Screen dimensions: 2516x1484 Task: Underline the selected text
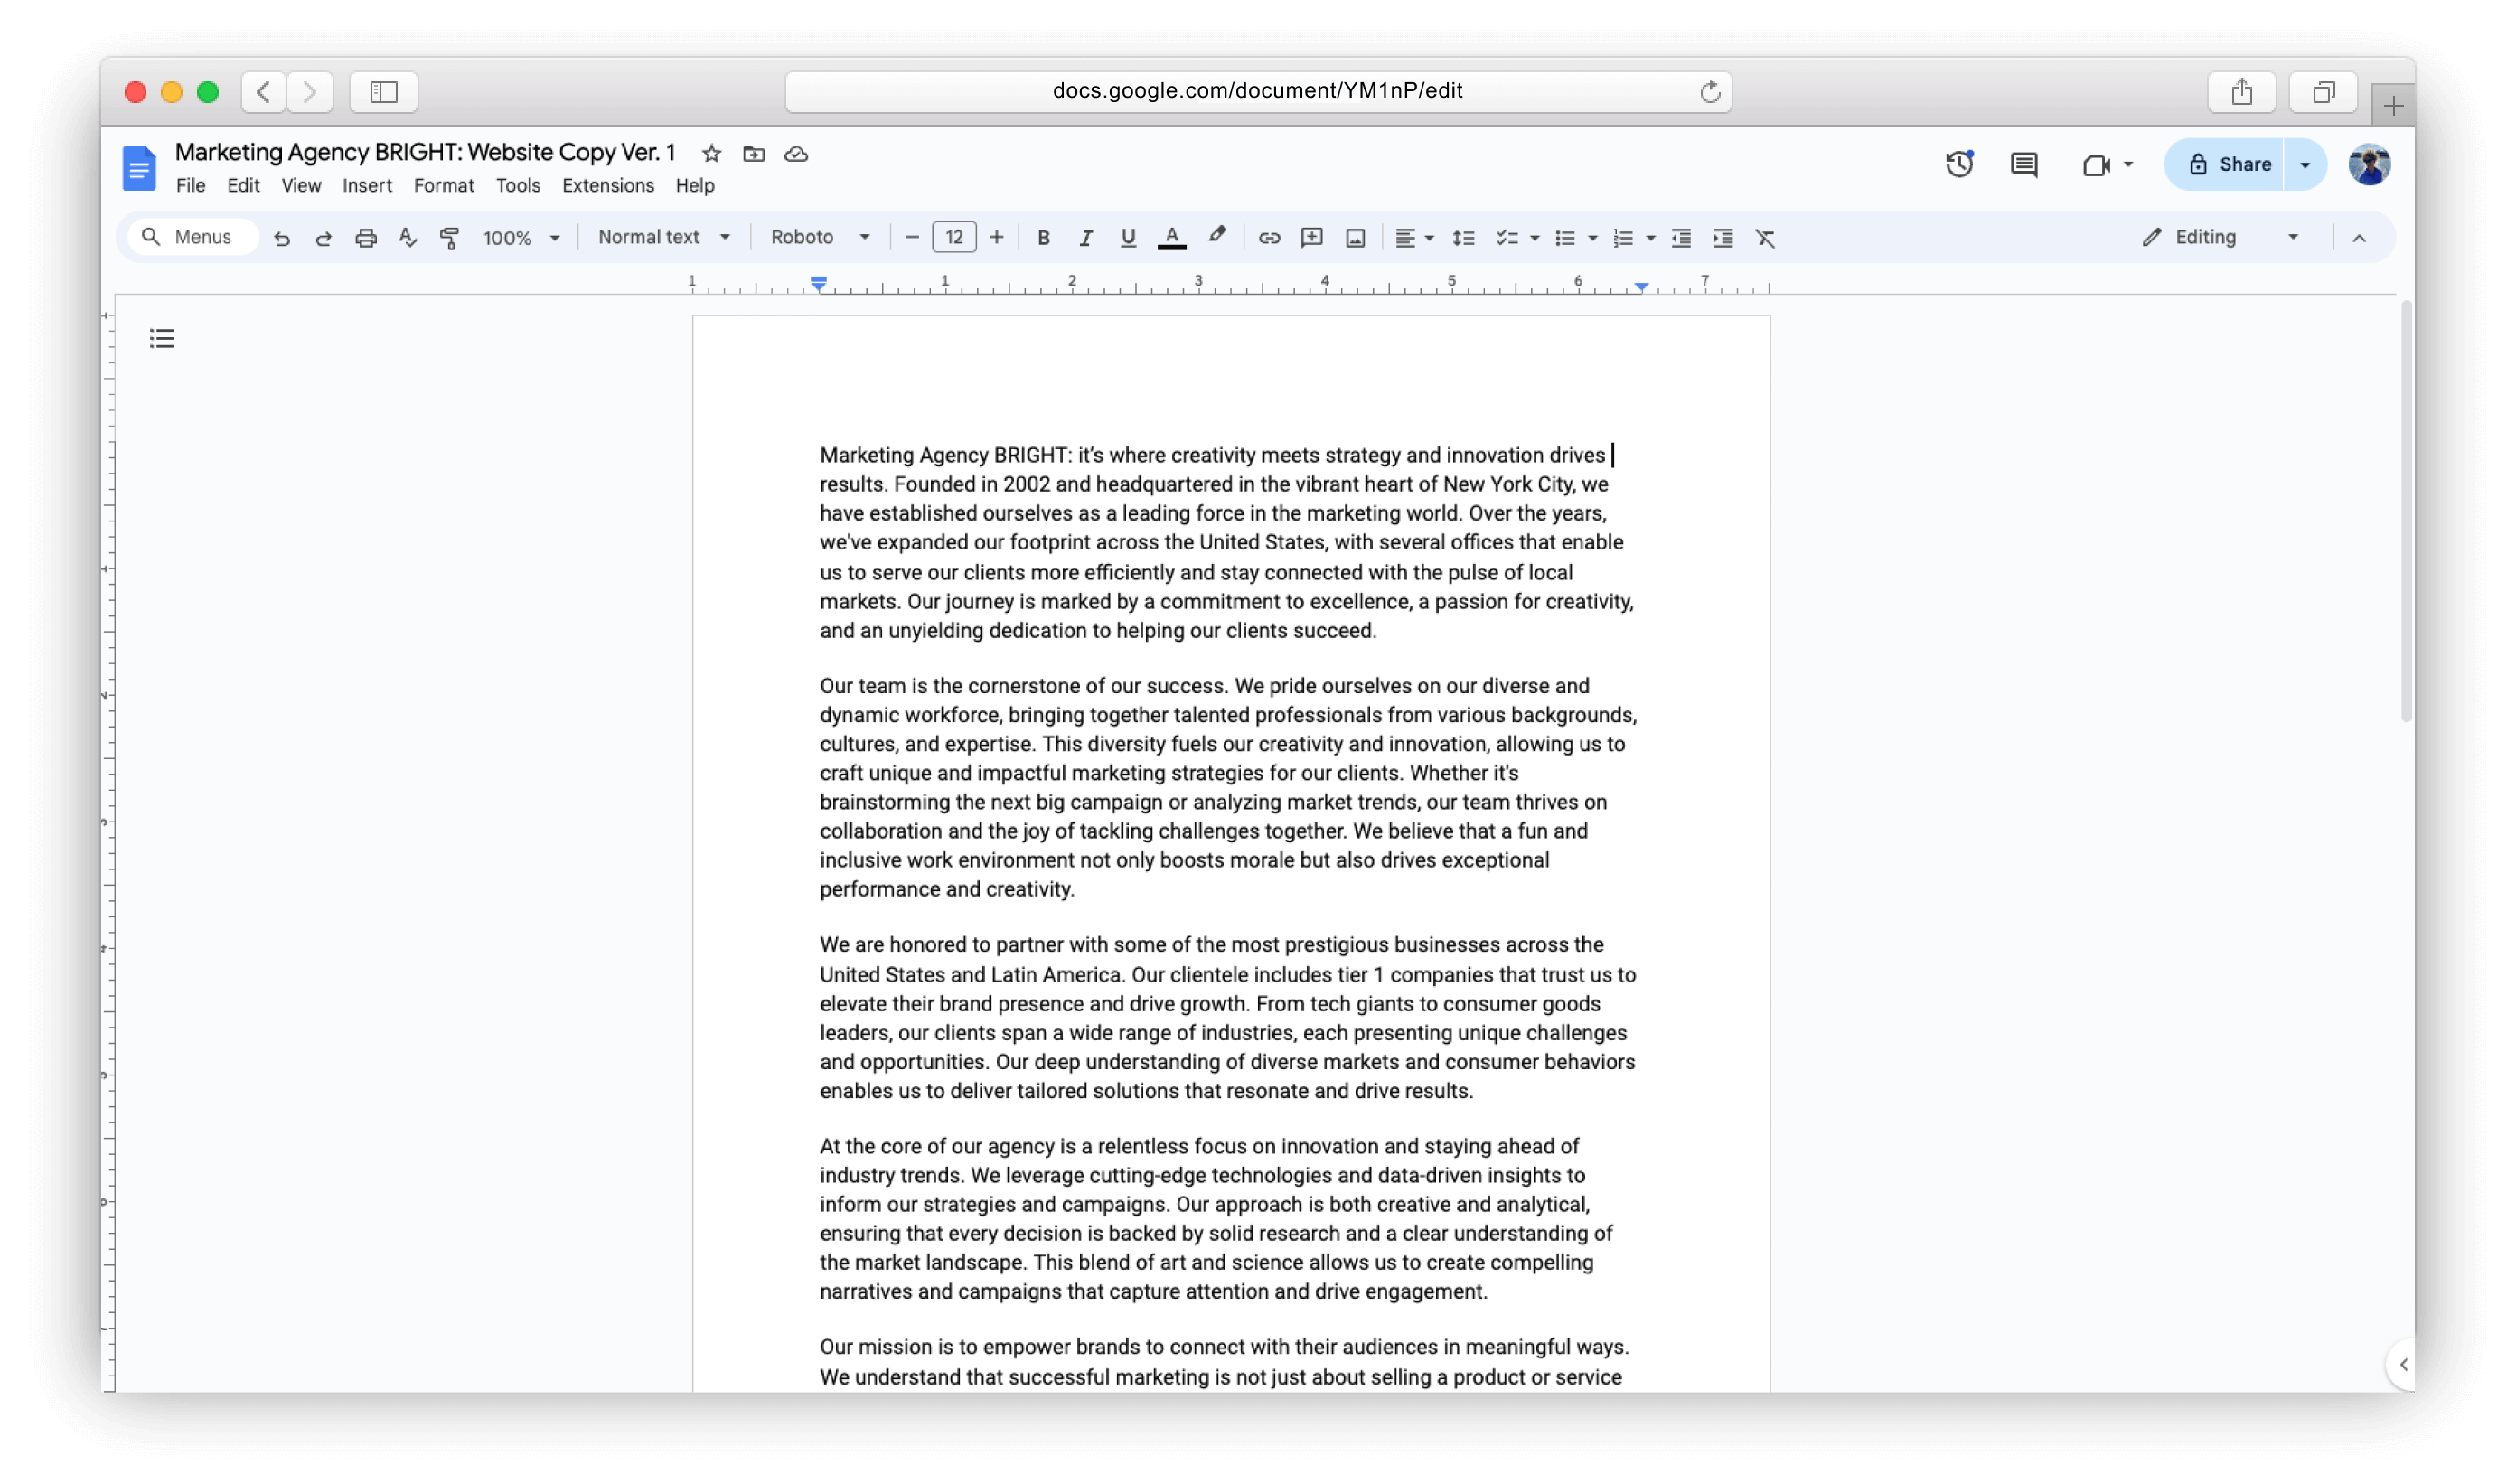click(1128, 237)
